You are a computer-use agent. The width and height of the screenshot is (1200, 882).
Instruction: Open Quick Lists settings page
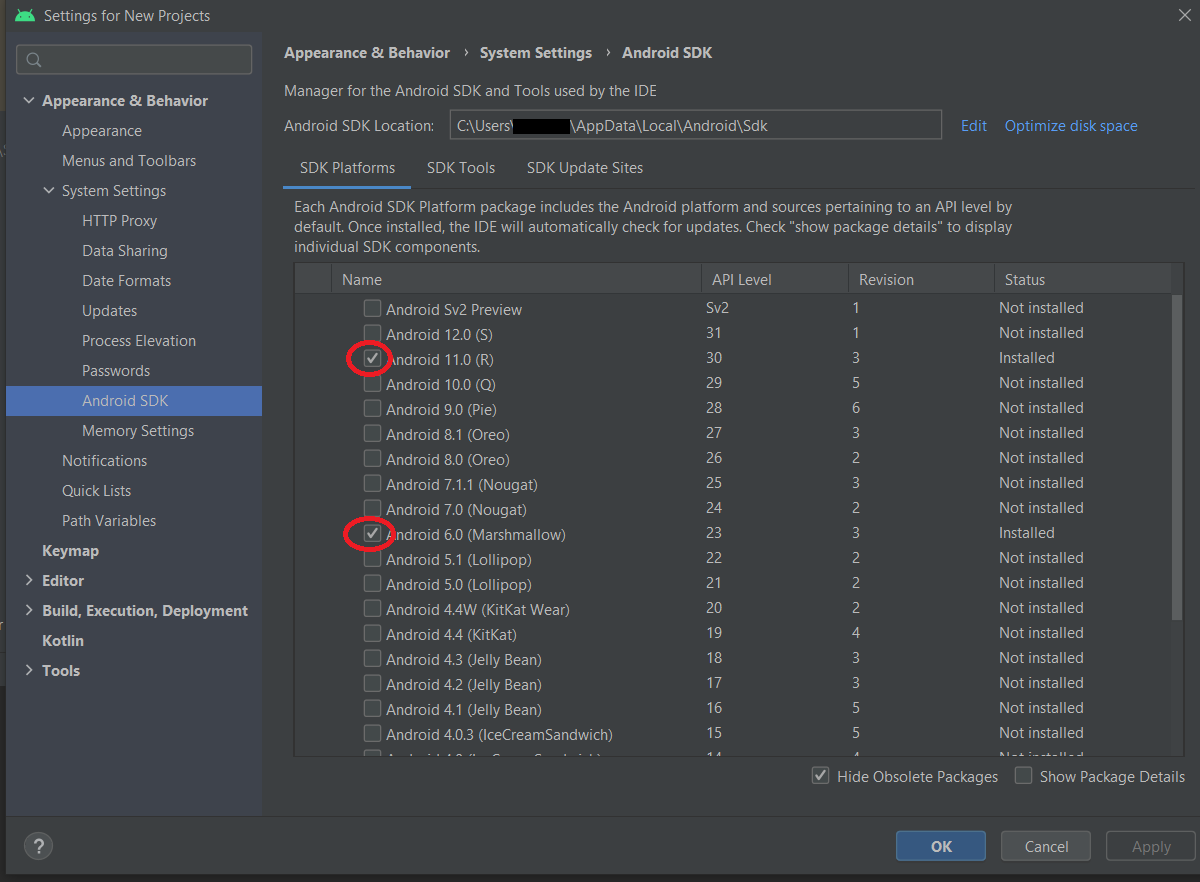coord(96,491)
